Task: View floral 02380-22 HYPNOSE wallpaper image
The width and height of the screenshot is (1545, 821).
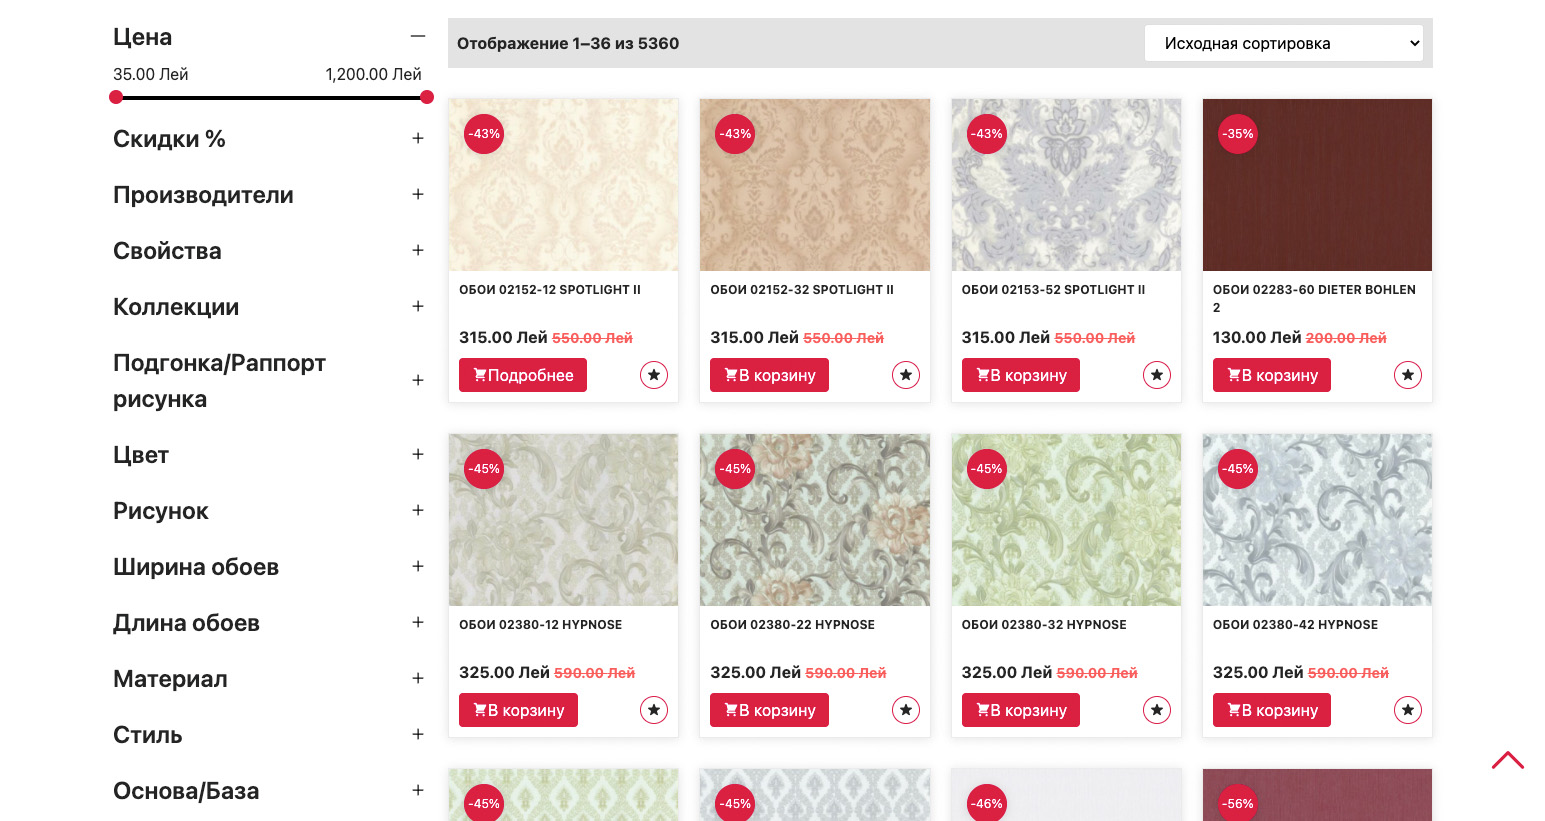Action: tap(815, 520)
